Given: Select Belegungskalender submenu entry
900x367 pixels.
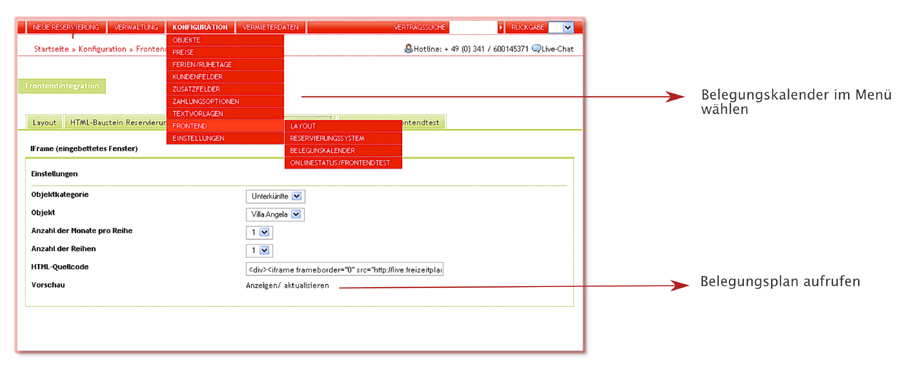Looking at the screenshot, I should [343, 150].
